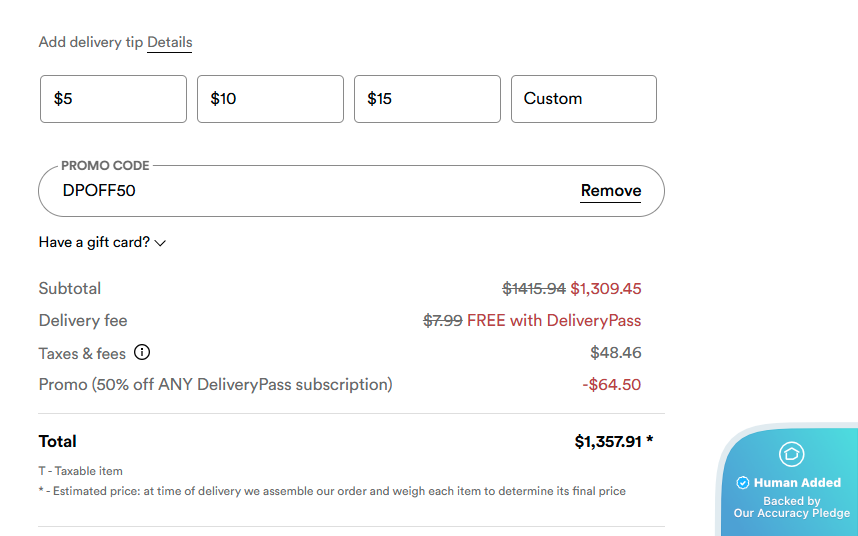Click the estimated price footnote text
This screenshot has height=536, width=858.
click(x=337, y=491)
